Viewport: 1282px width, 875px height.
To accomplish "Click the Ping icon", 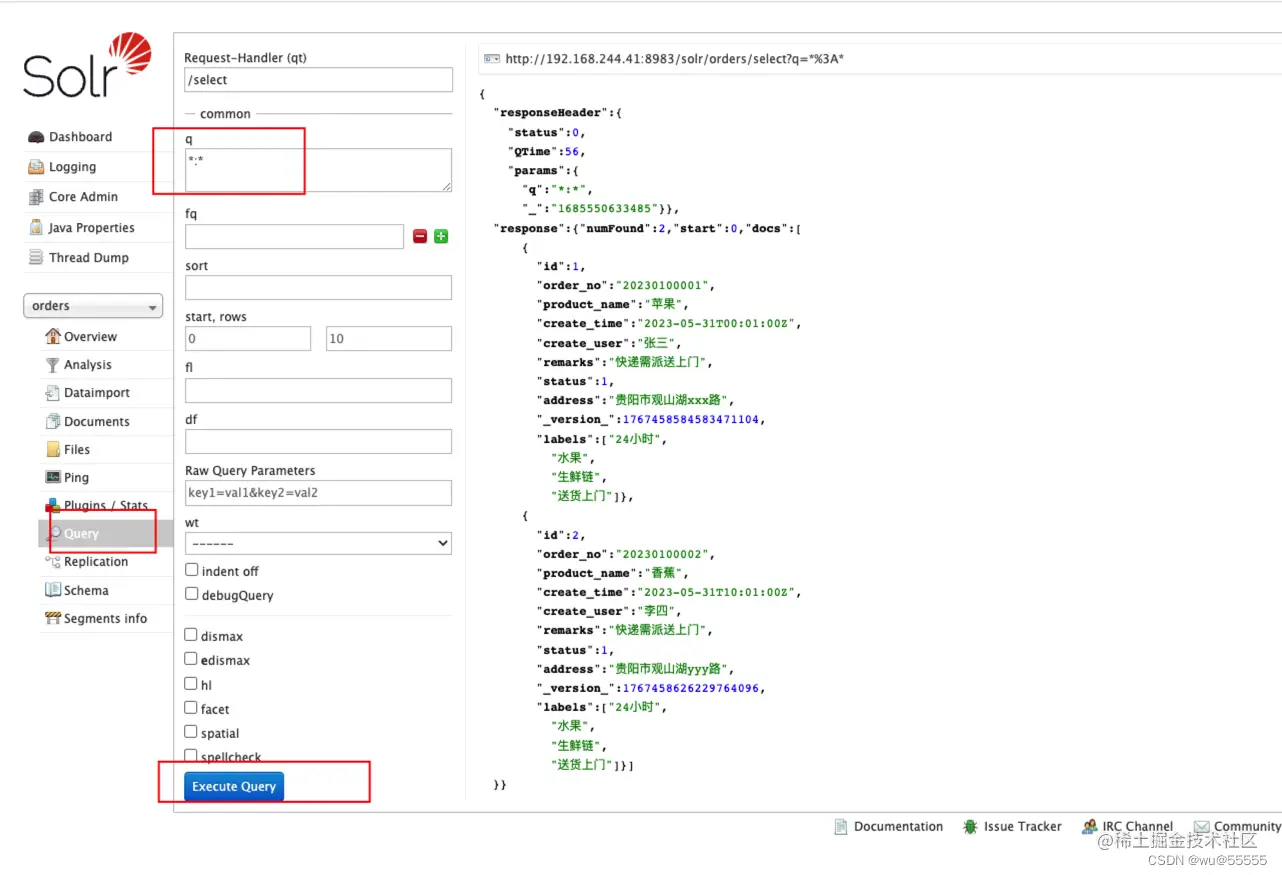I will tap(53, 478).
